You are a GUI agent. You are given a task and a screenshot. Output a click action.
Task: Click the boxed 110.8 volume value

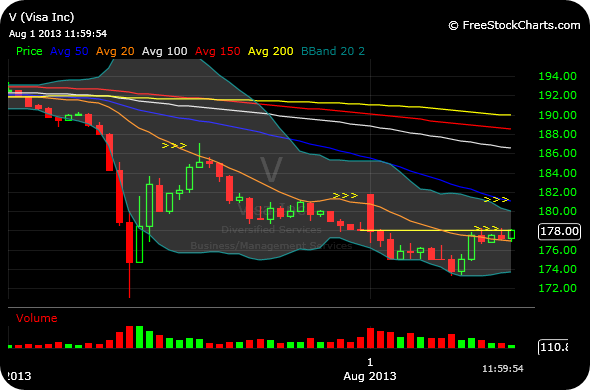pyautogui.click(x=553, y=347)
